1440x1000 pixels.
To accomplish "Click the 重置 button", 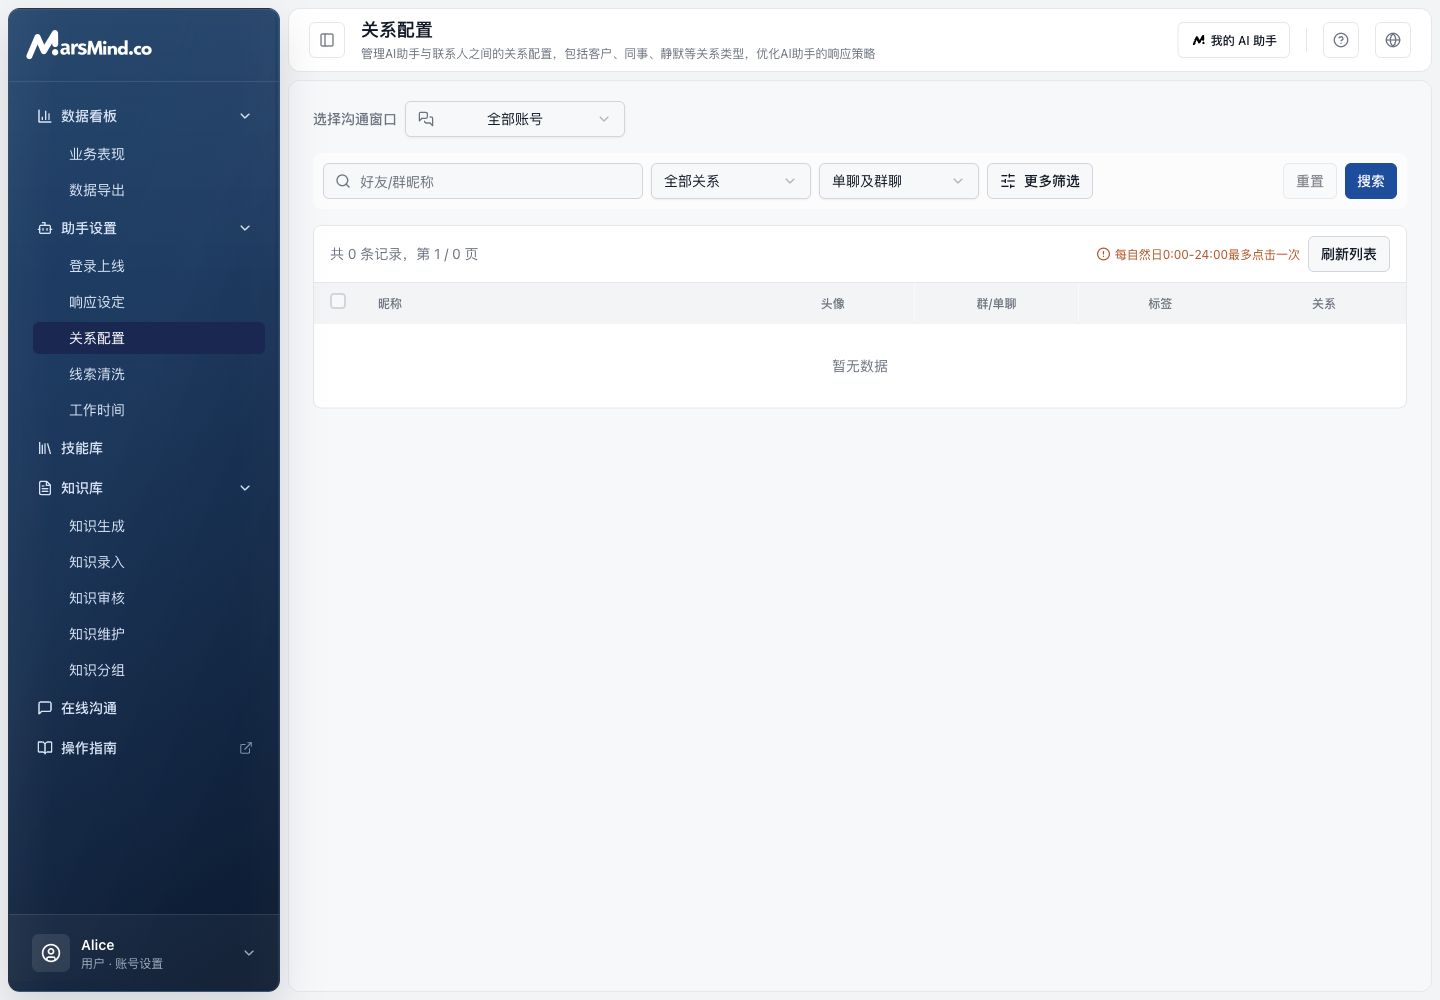I will (x=1310, y=181).
